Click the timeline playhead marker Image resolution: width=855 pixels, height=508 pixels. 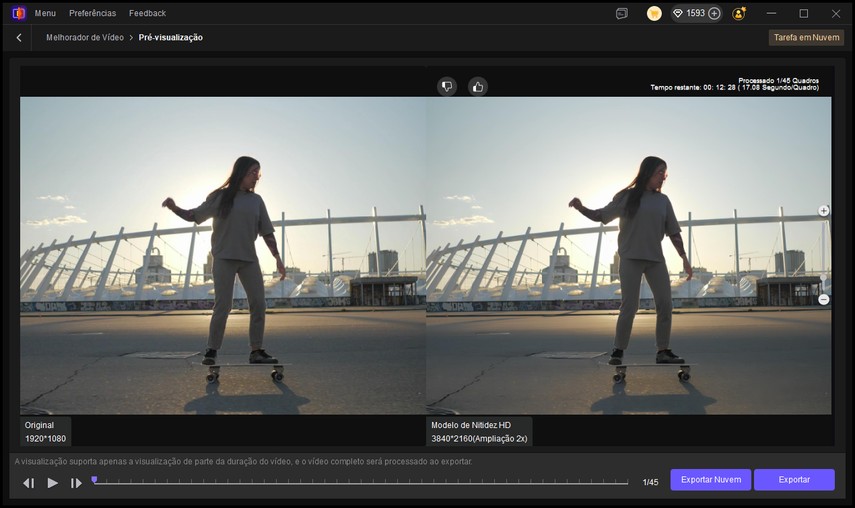pos(94,480)
